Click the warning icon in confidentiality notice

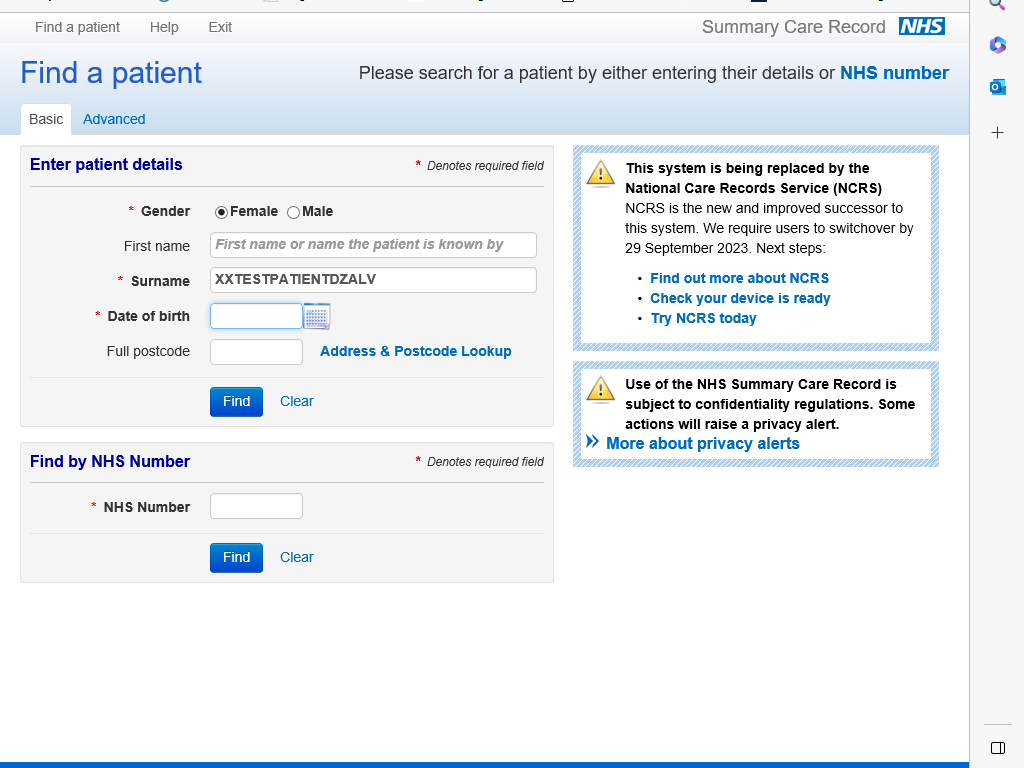point(600,389)
